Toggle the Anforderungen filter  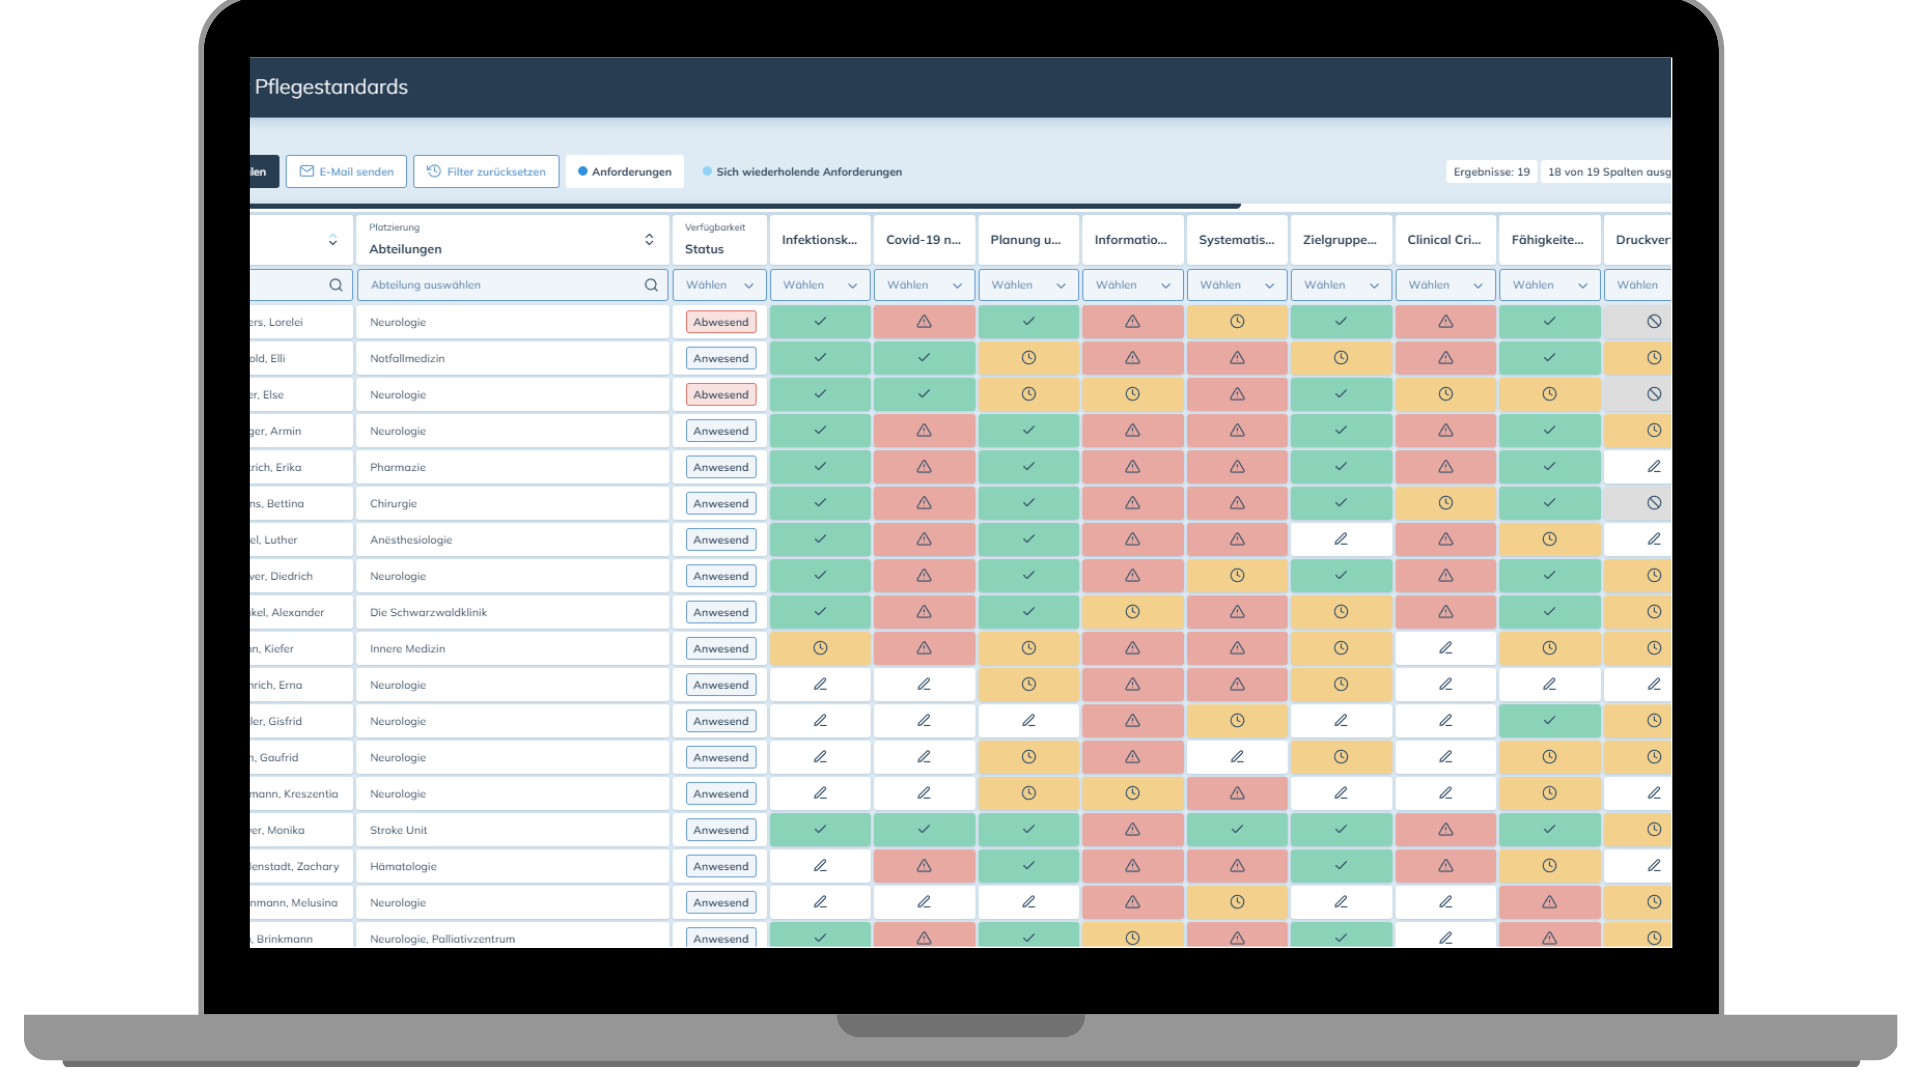(x=624, y=172)
